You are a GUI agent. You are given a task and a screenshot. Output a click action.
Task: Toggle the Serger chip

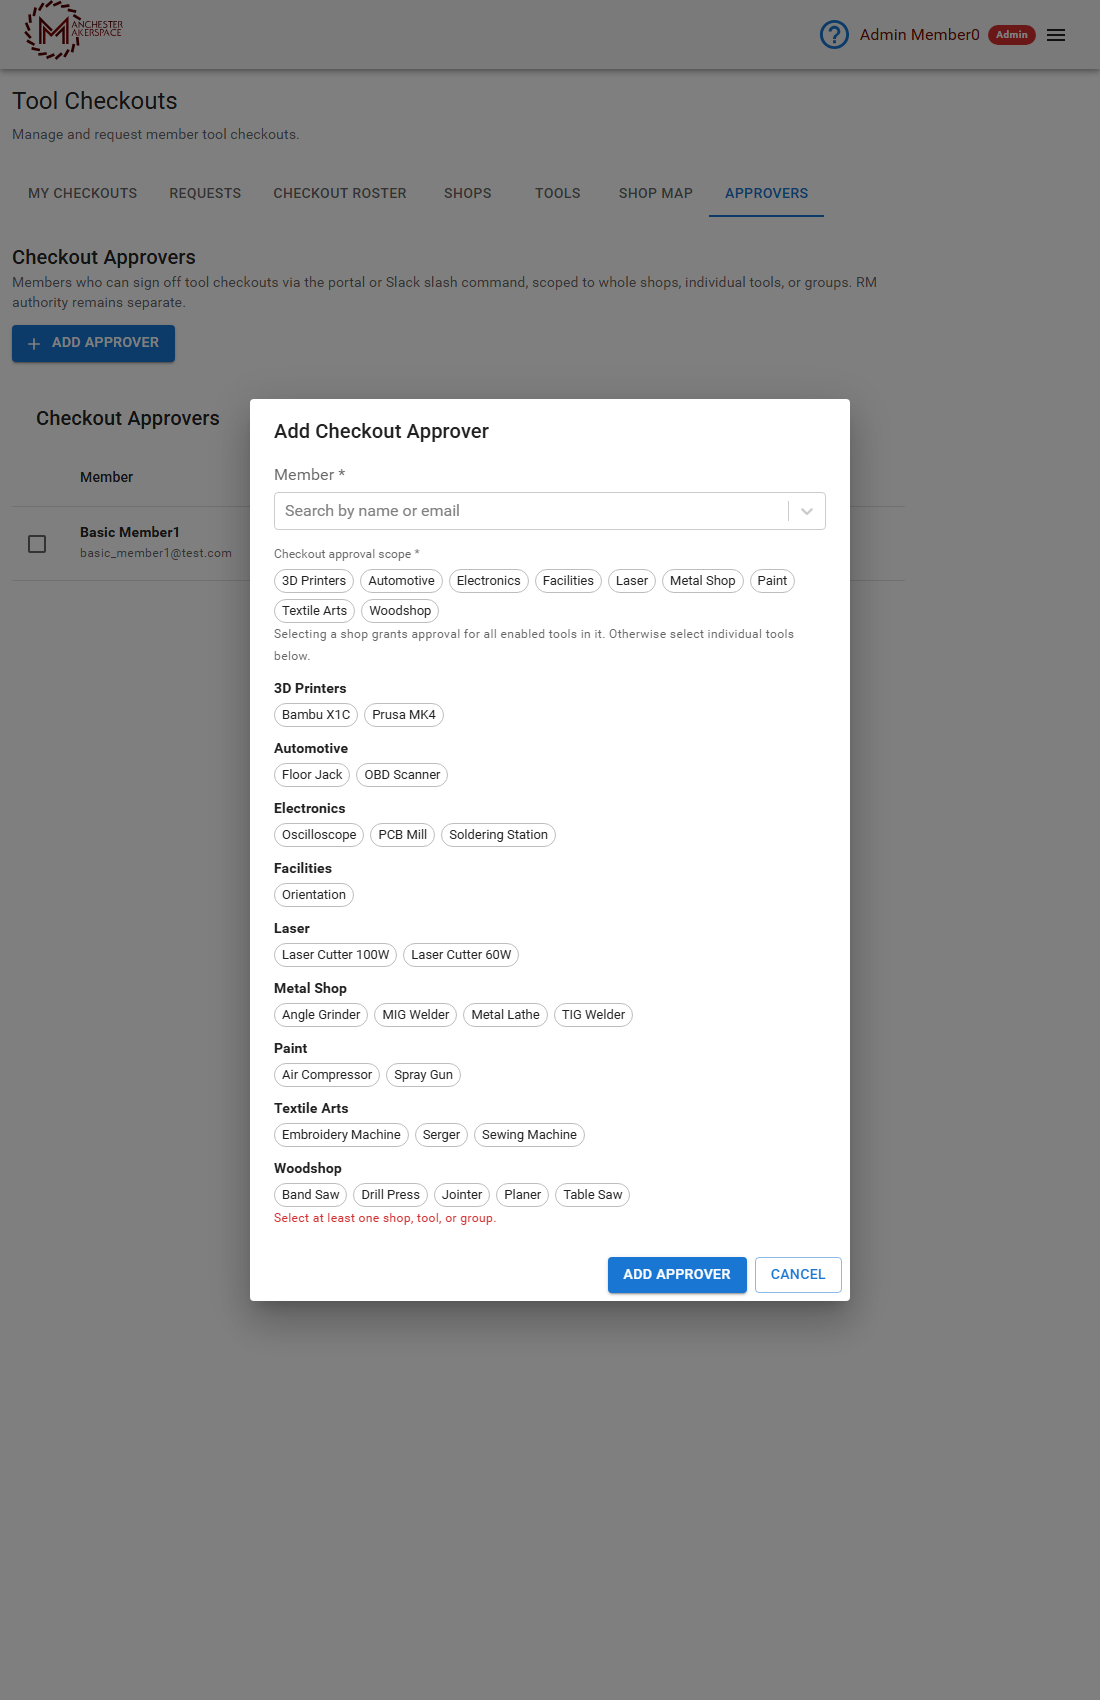click(x=441, y=1135)
